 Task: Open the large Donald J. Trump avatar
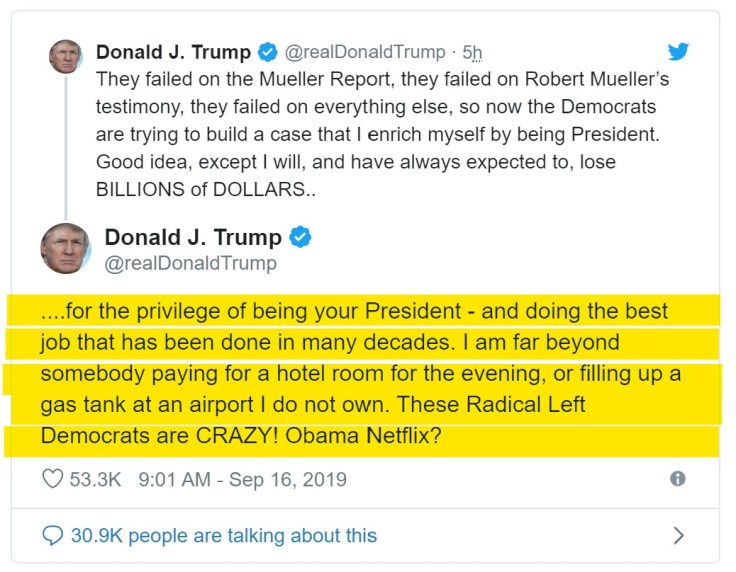[66, 249]
